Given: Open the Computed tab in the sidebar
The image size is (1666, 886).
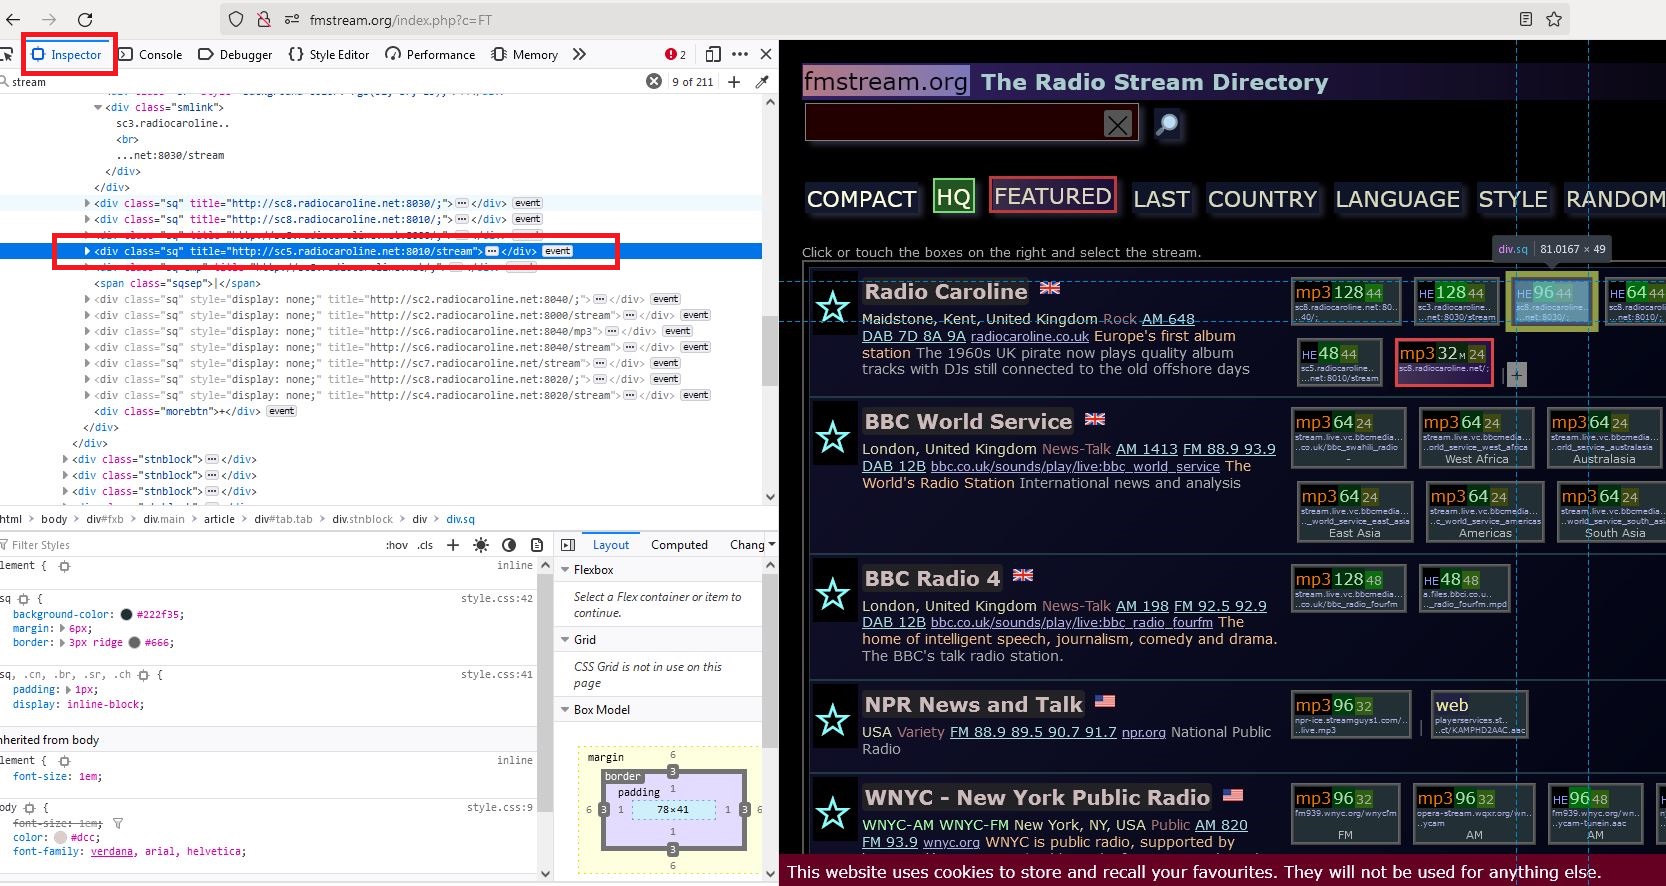Looking at the screenshot, I should point(679,545).
